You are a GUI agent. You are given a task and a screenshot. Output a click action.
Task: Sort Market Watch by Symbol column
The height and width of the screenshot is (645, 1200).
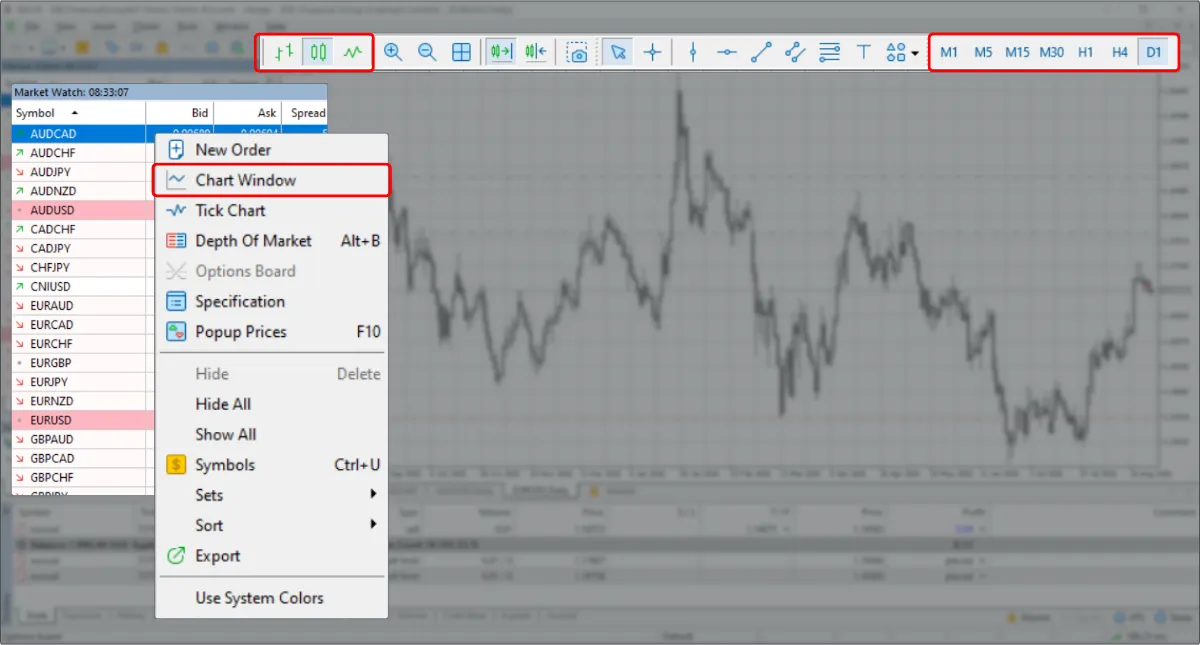[78, 113]
